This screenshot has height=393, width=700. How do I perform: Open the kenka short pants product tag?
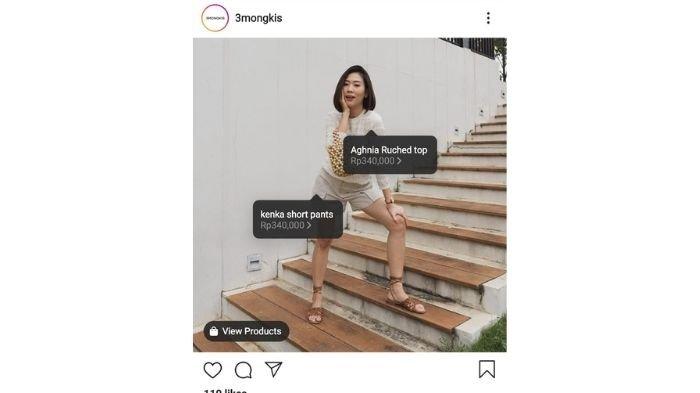click(298, 219)
